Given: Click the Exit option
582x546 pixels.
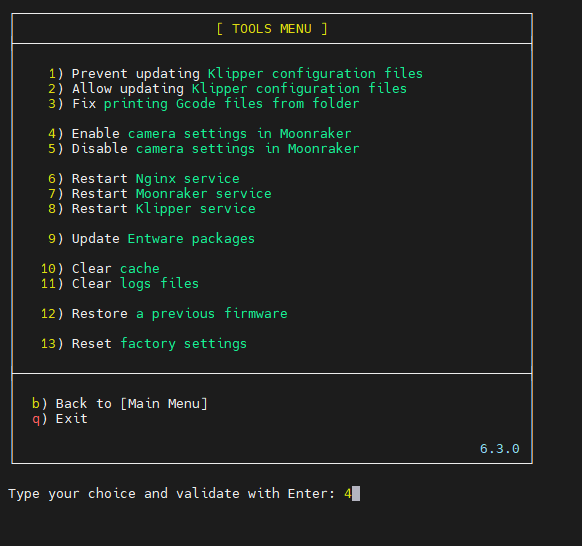Looking at the screenshot, I should click(x=60, y=419).
